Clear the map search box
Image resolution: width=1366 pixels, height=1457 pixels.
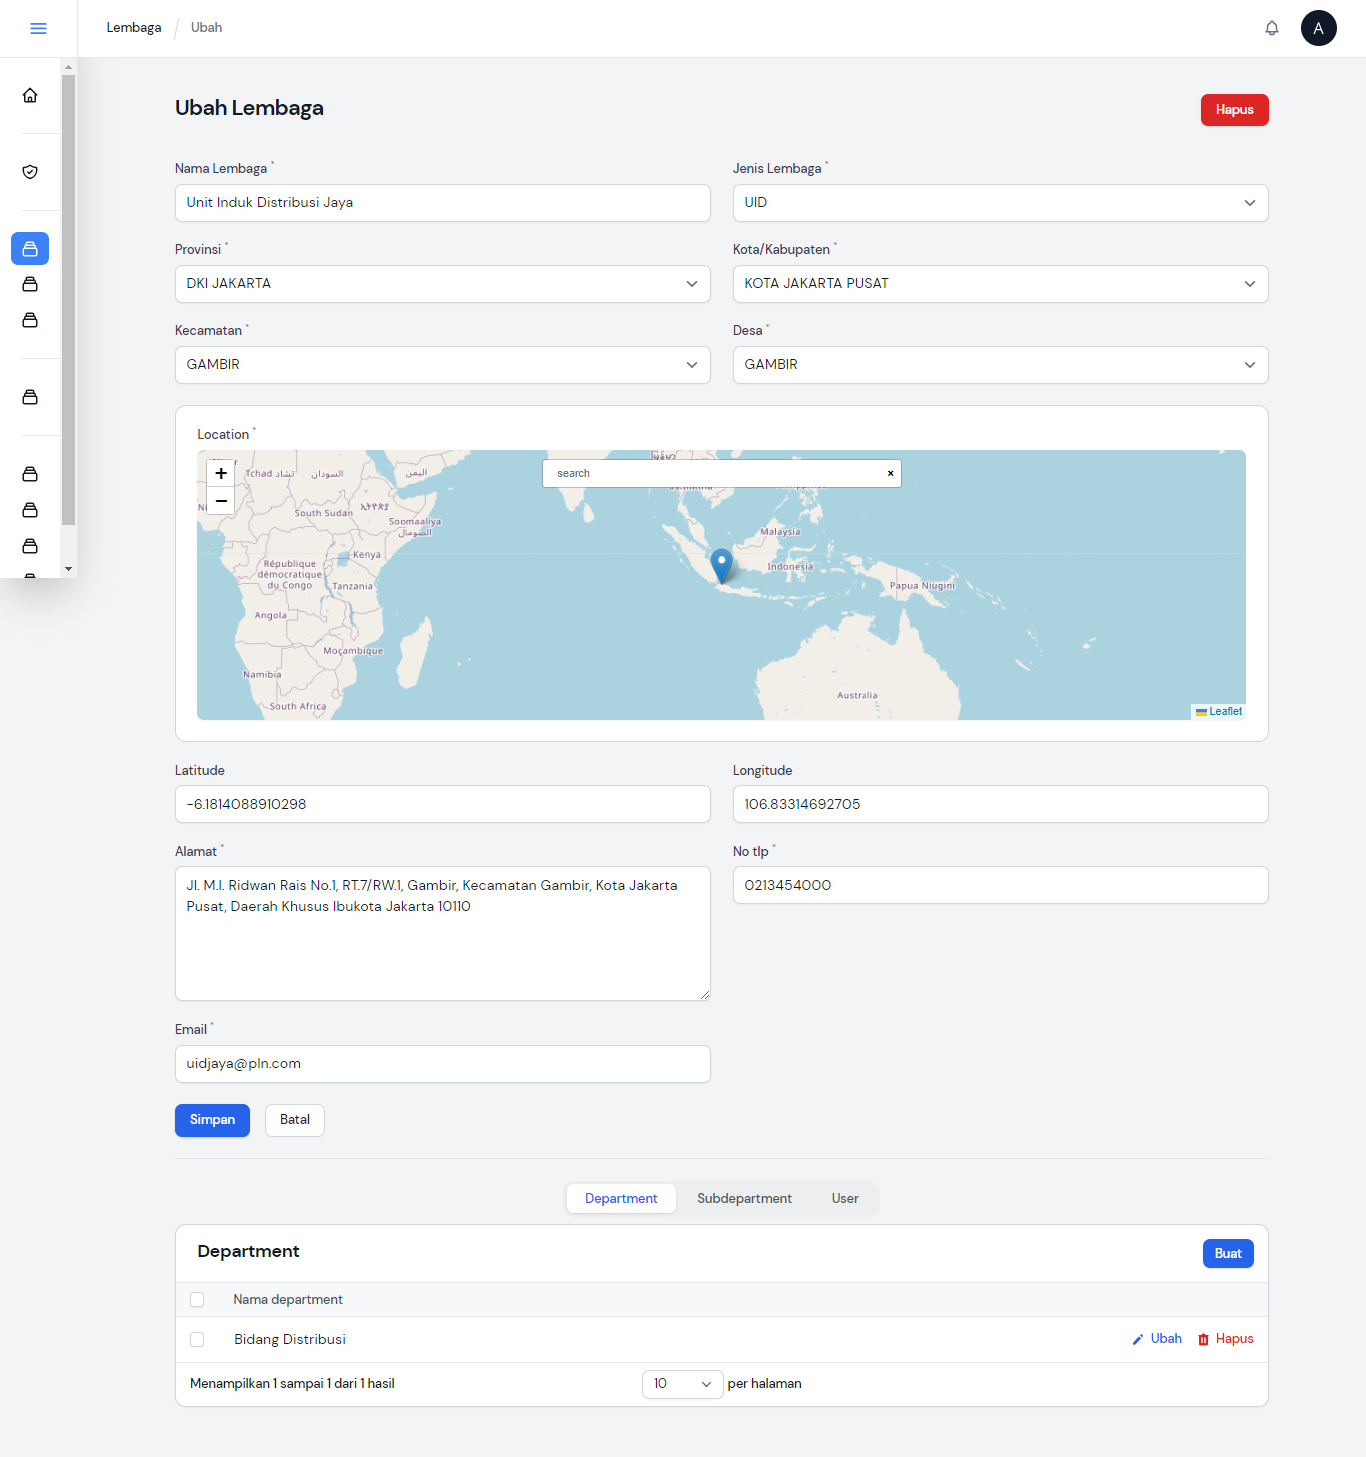tap(890, 474)
